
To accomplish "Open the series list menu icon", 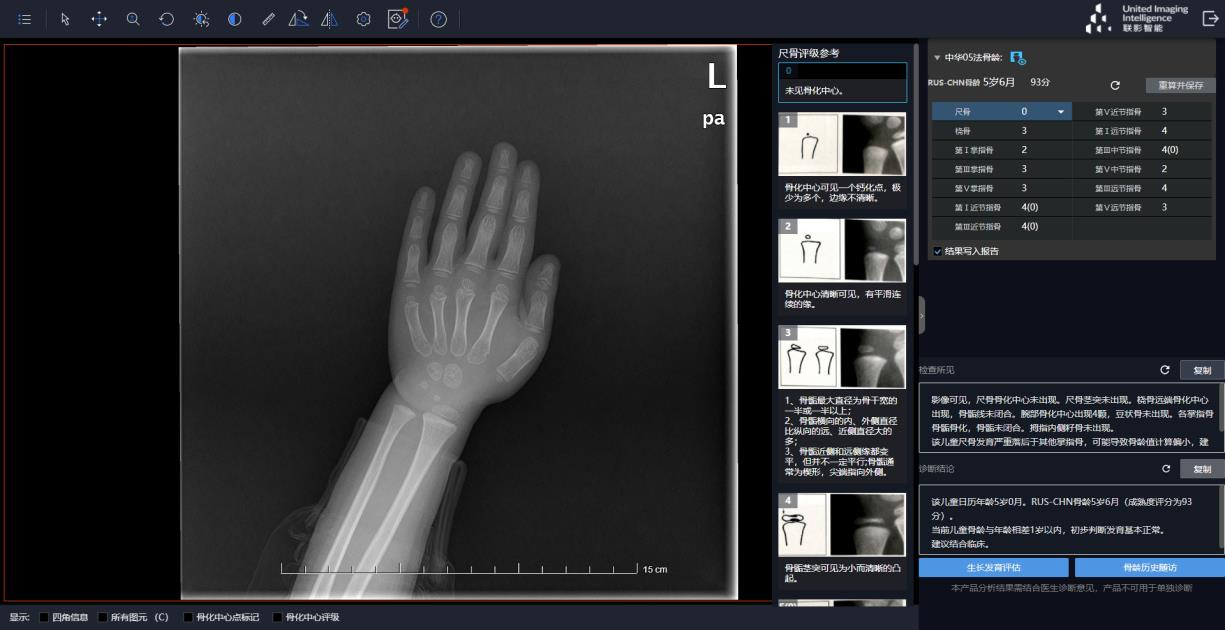I will (x=24, y=19).
